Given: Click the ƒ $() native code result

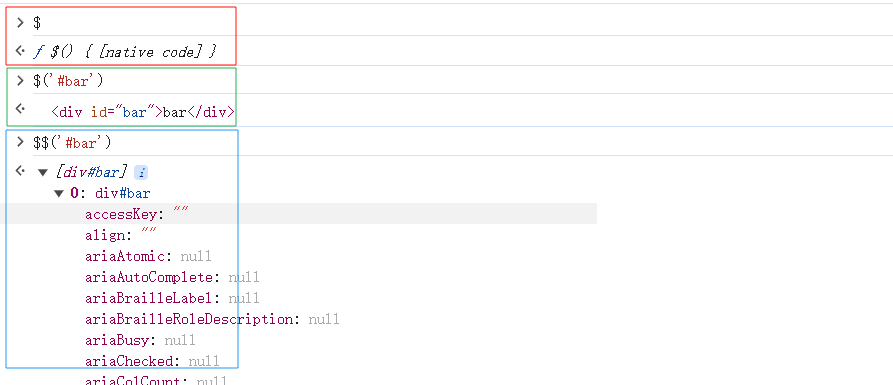Looking at the screenshot, I should click(x=125, y=52).
